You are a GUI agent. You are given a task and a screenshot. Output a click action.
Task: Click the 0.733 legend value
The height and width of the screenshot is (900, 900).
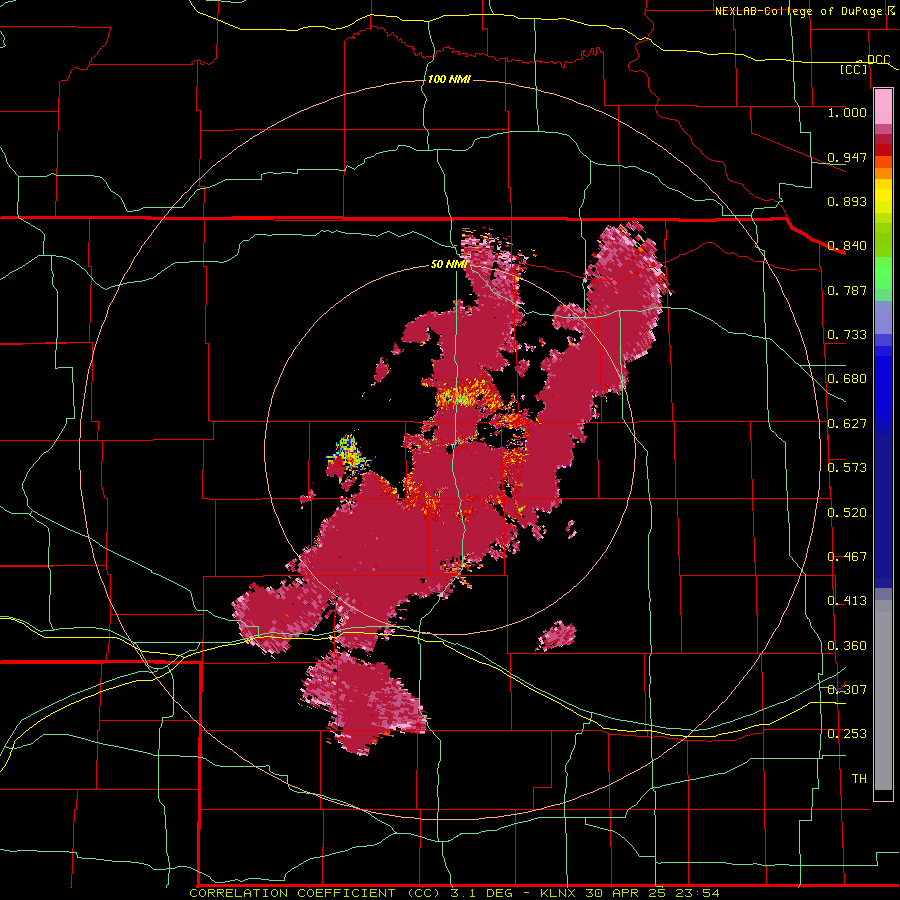[847, 335]
